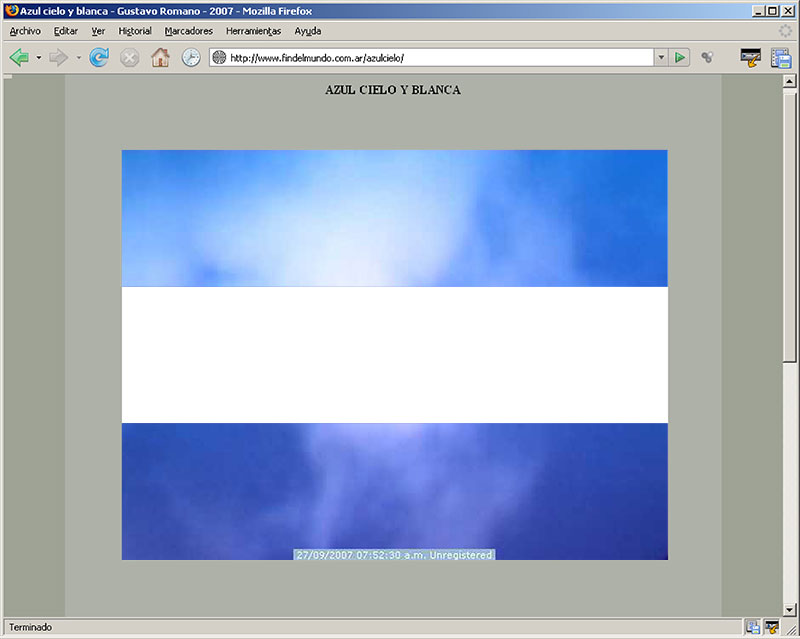Screen dimensions: 800x639
Task: Open the forward history dropdown arrow
Action: click(x=79, y=58)
